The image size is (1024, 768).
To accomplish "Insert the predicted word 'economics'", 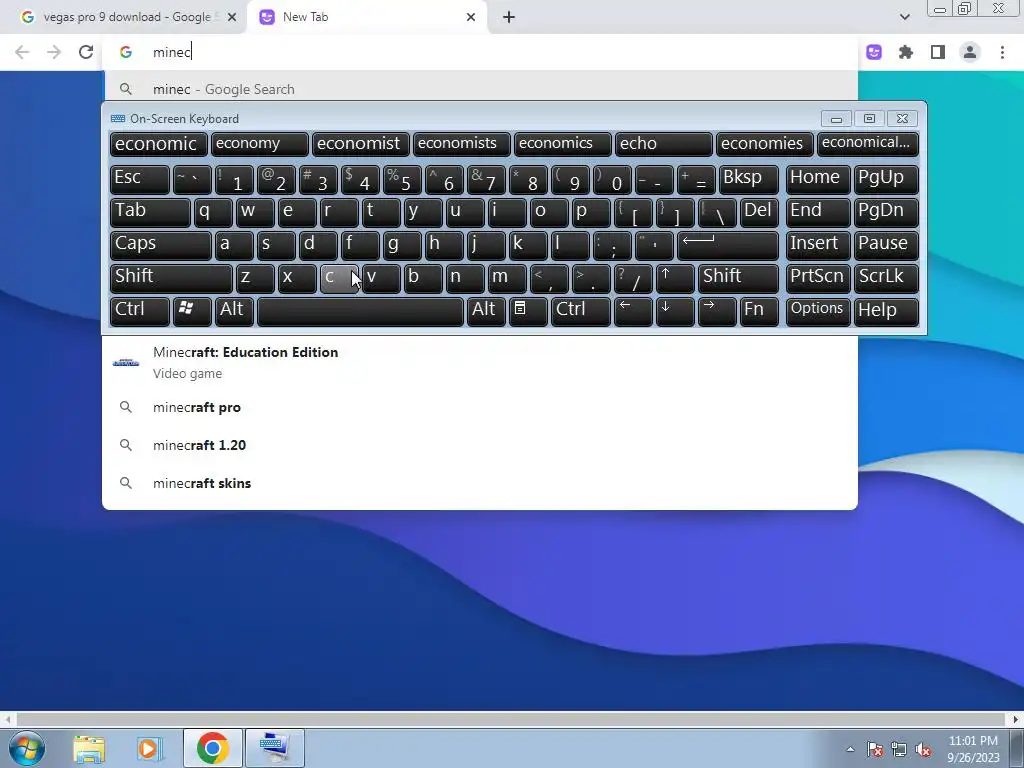I will click(x=562, y=144).
